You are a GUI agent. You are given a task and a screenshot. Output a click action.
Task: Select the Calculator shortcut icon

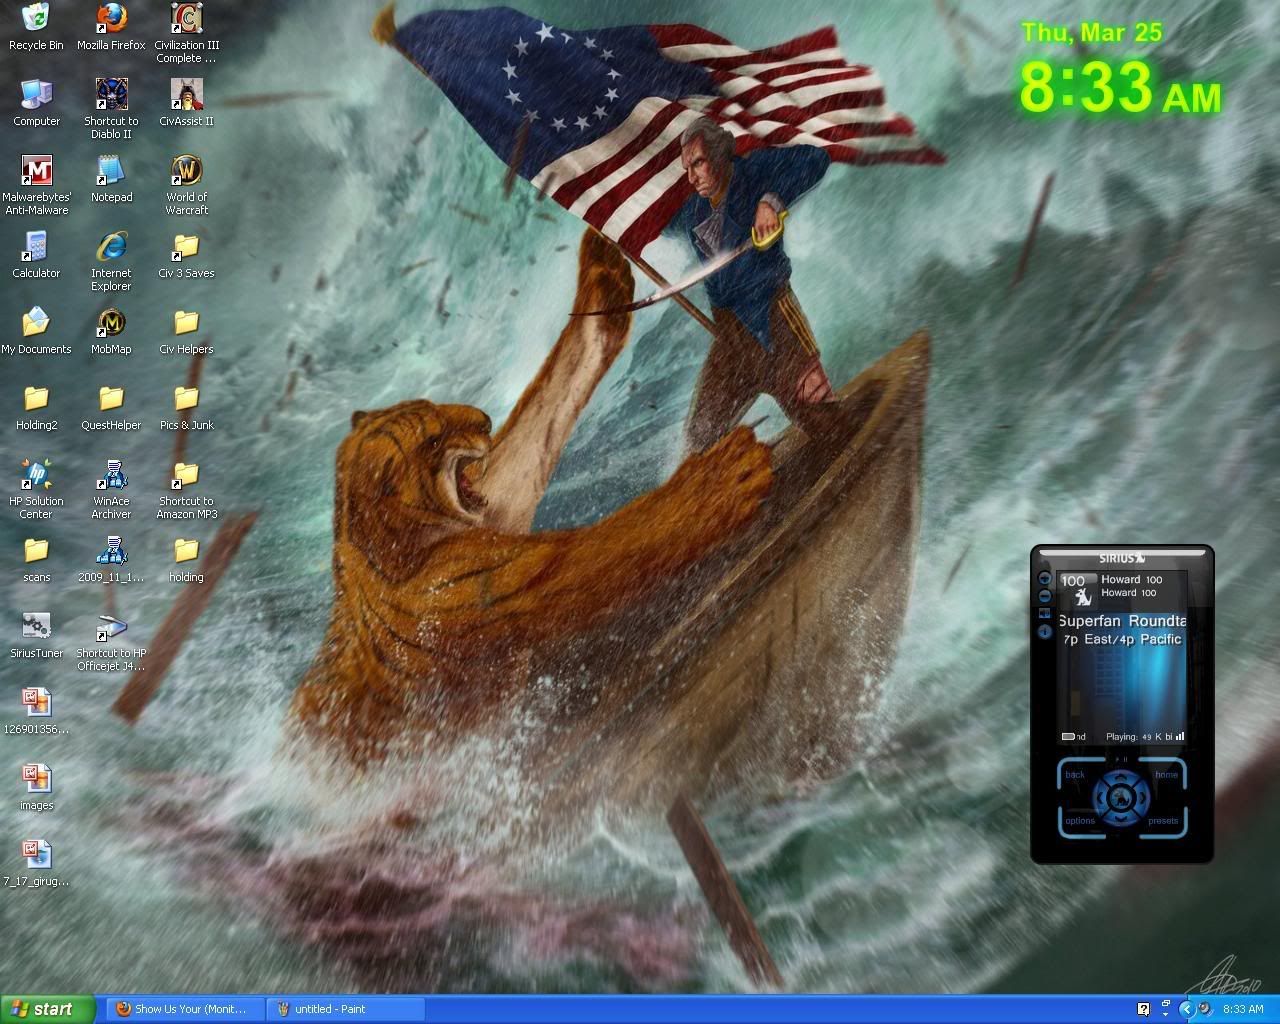coord(36,255)
